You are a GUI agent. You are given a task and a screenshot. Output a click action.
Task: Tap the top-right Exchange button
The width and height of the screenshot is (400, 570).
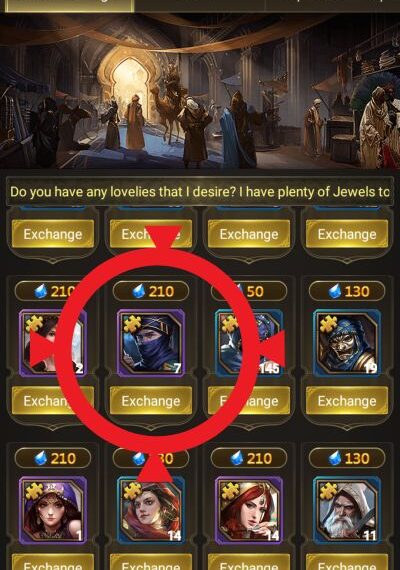pyautogui.click(x=347, y=234)
